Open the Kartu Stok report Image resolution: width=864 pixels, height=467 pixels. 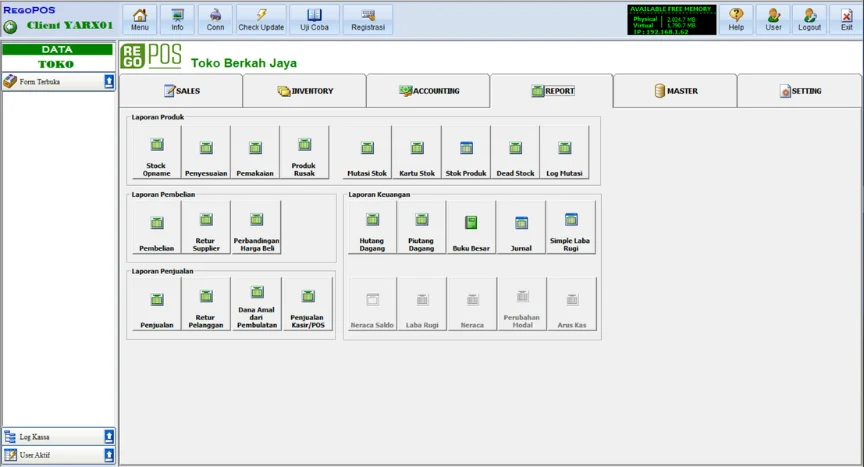pyautogui.click(x=417, y=153)
